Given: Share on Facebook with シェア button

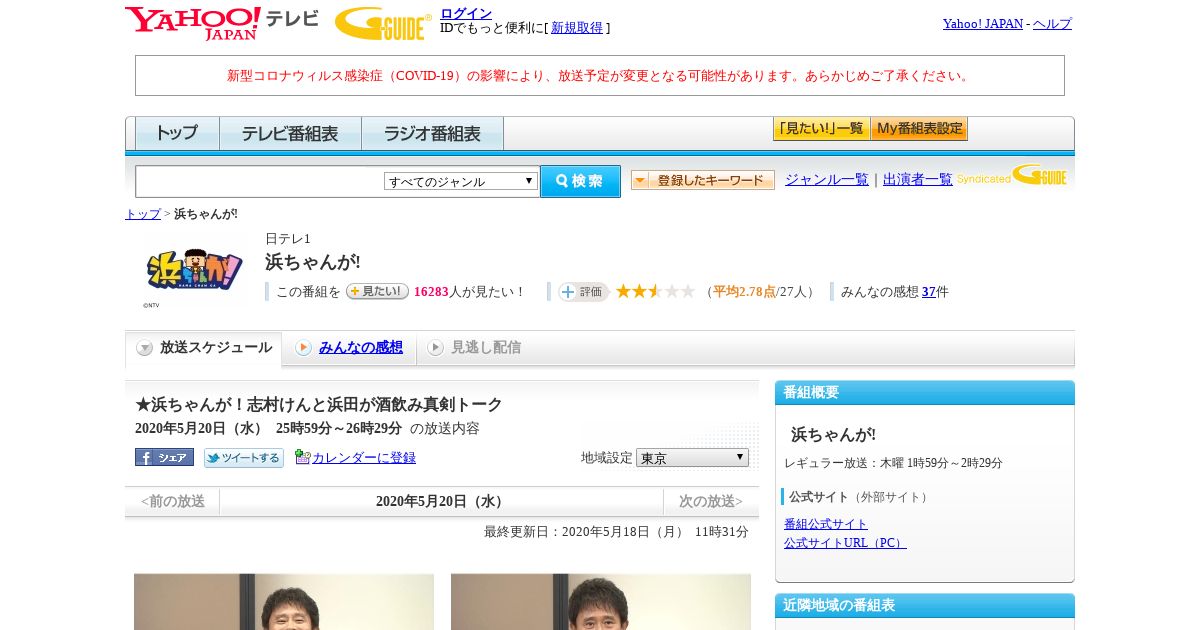Looking at the screenshot, I should 164,457.
